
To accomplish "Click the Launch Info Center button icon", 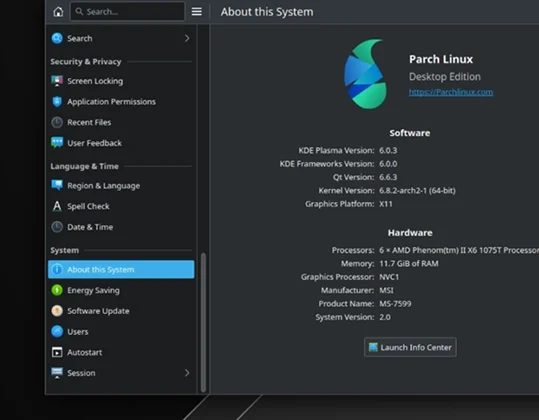I will 373,347.
